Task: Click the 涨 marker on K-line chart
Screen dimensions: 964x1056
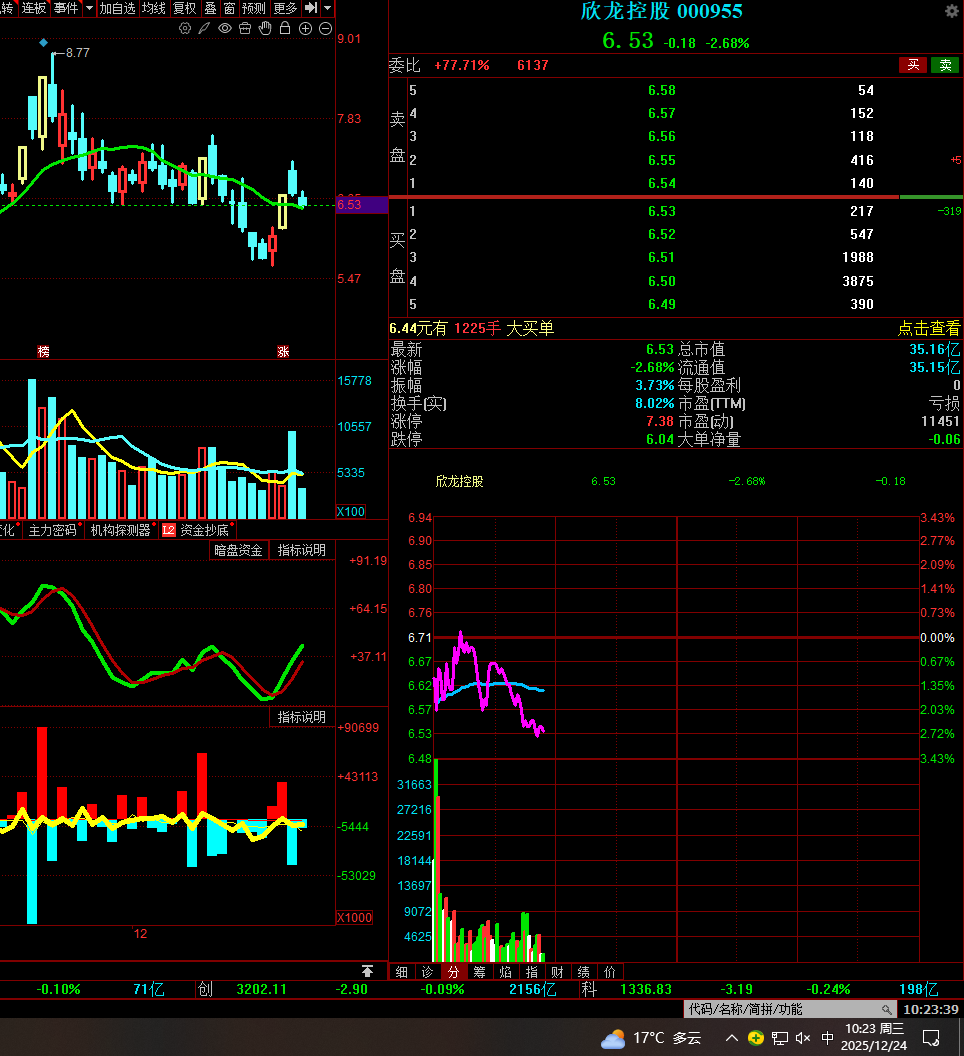Action: pos(283,351)
